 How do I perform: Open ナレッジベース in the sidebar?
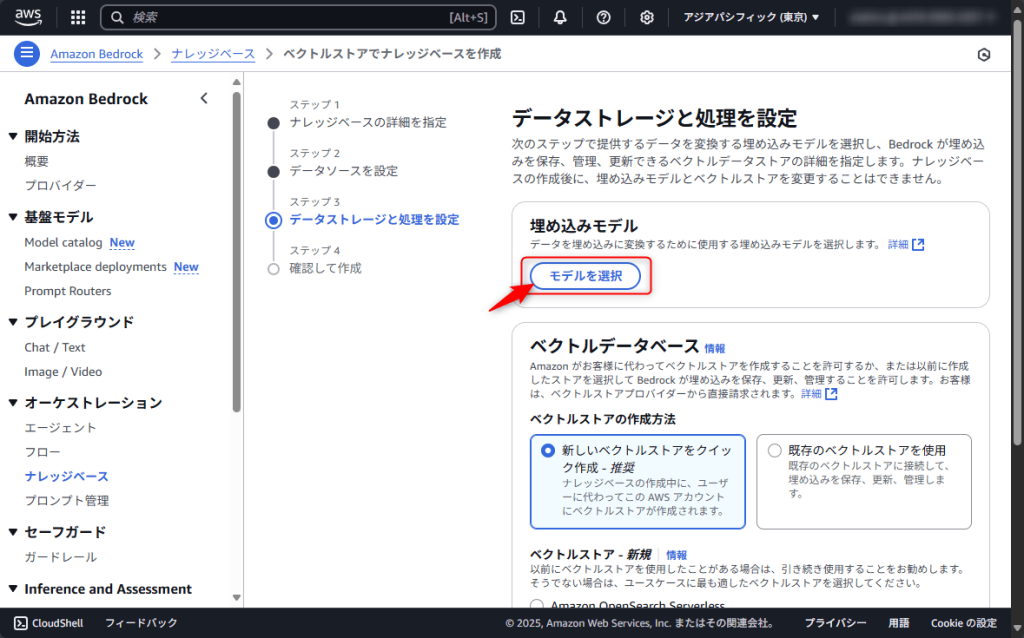[67, 476]
